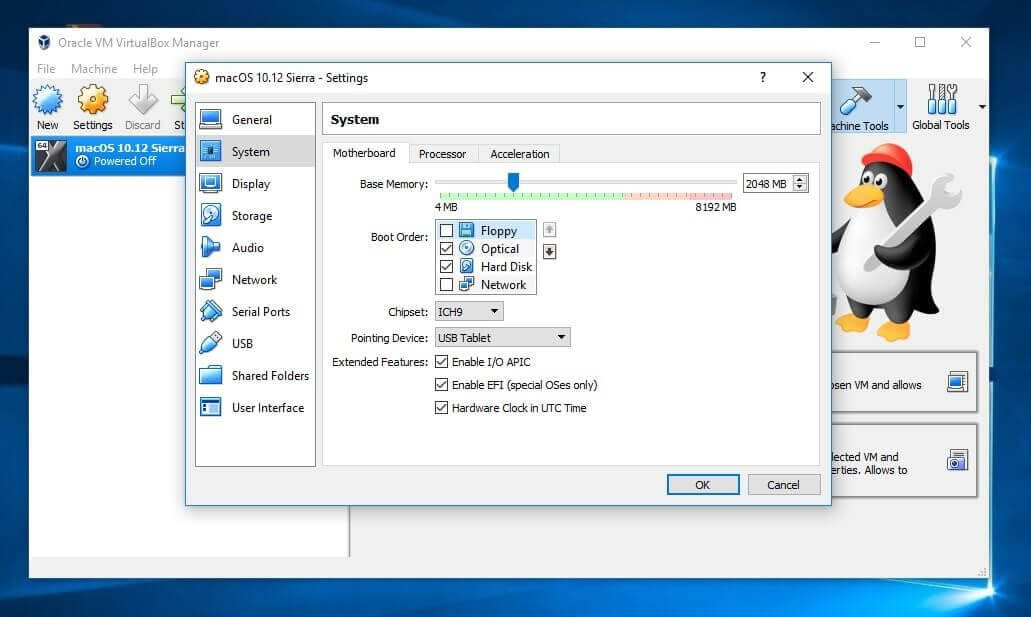Image resolution: width=1031 pixels, height=617 pixels.
Task: Click the Base Memory slider handle
Action: (514, 182)
